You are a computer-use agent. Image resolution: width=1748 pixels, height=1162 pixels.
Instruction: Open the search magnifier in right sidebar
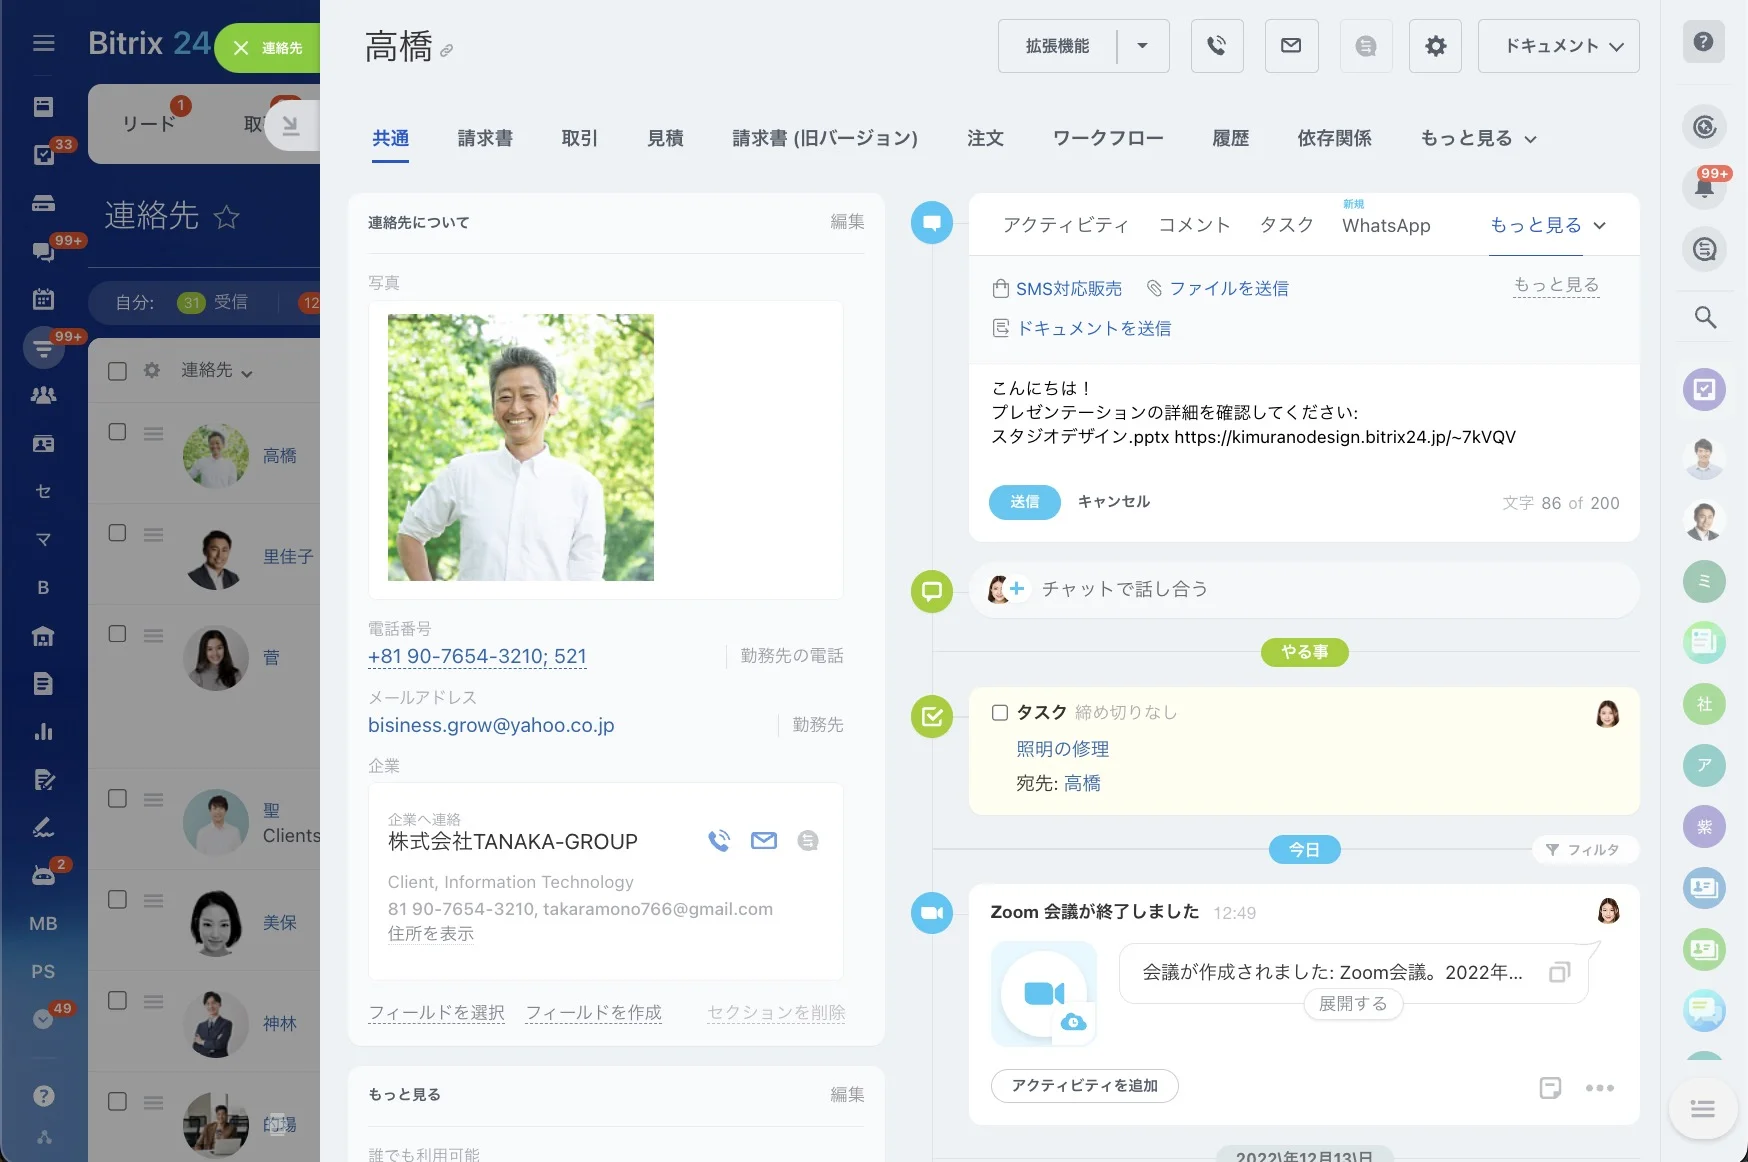pos(1705,317)
